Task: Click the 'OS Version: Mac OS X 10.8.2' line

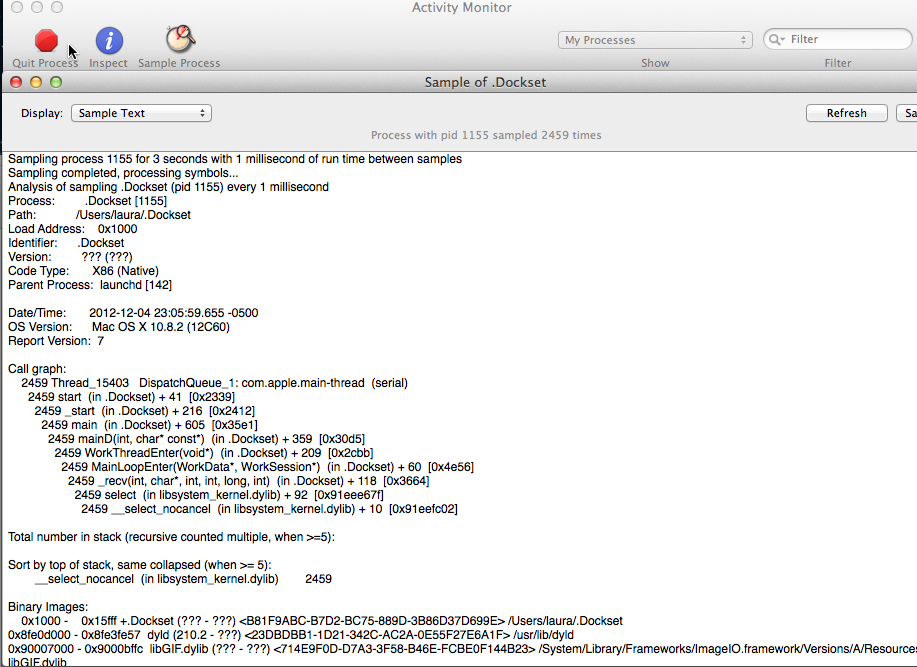Action: point(119,327)
